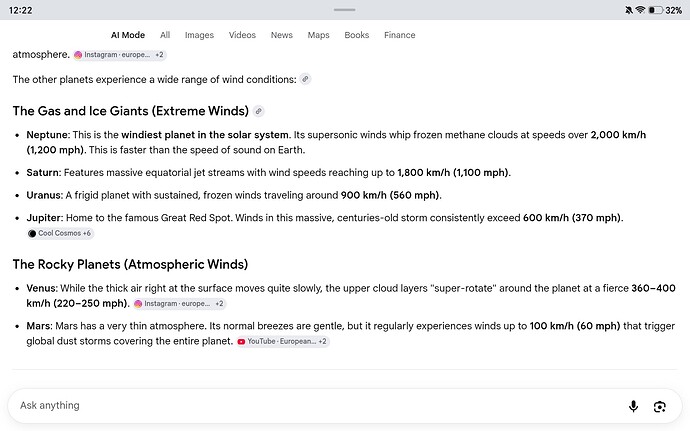
Task: Select the Maps tab
Action: (318, 35)
